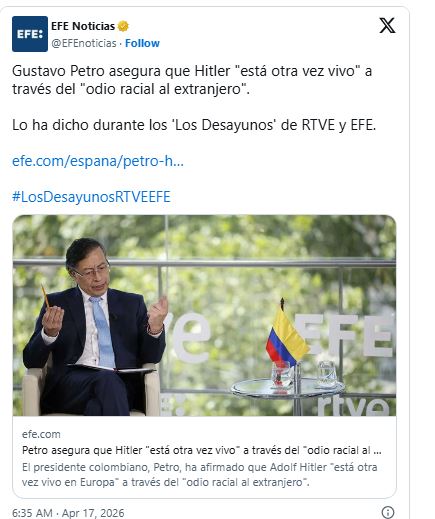
Task: Click the Apr 17, 2026 date
Action: point(93,513)
